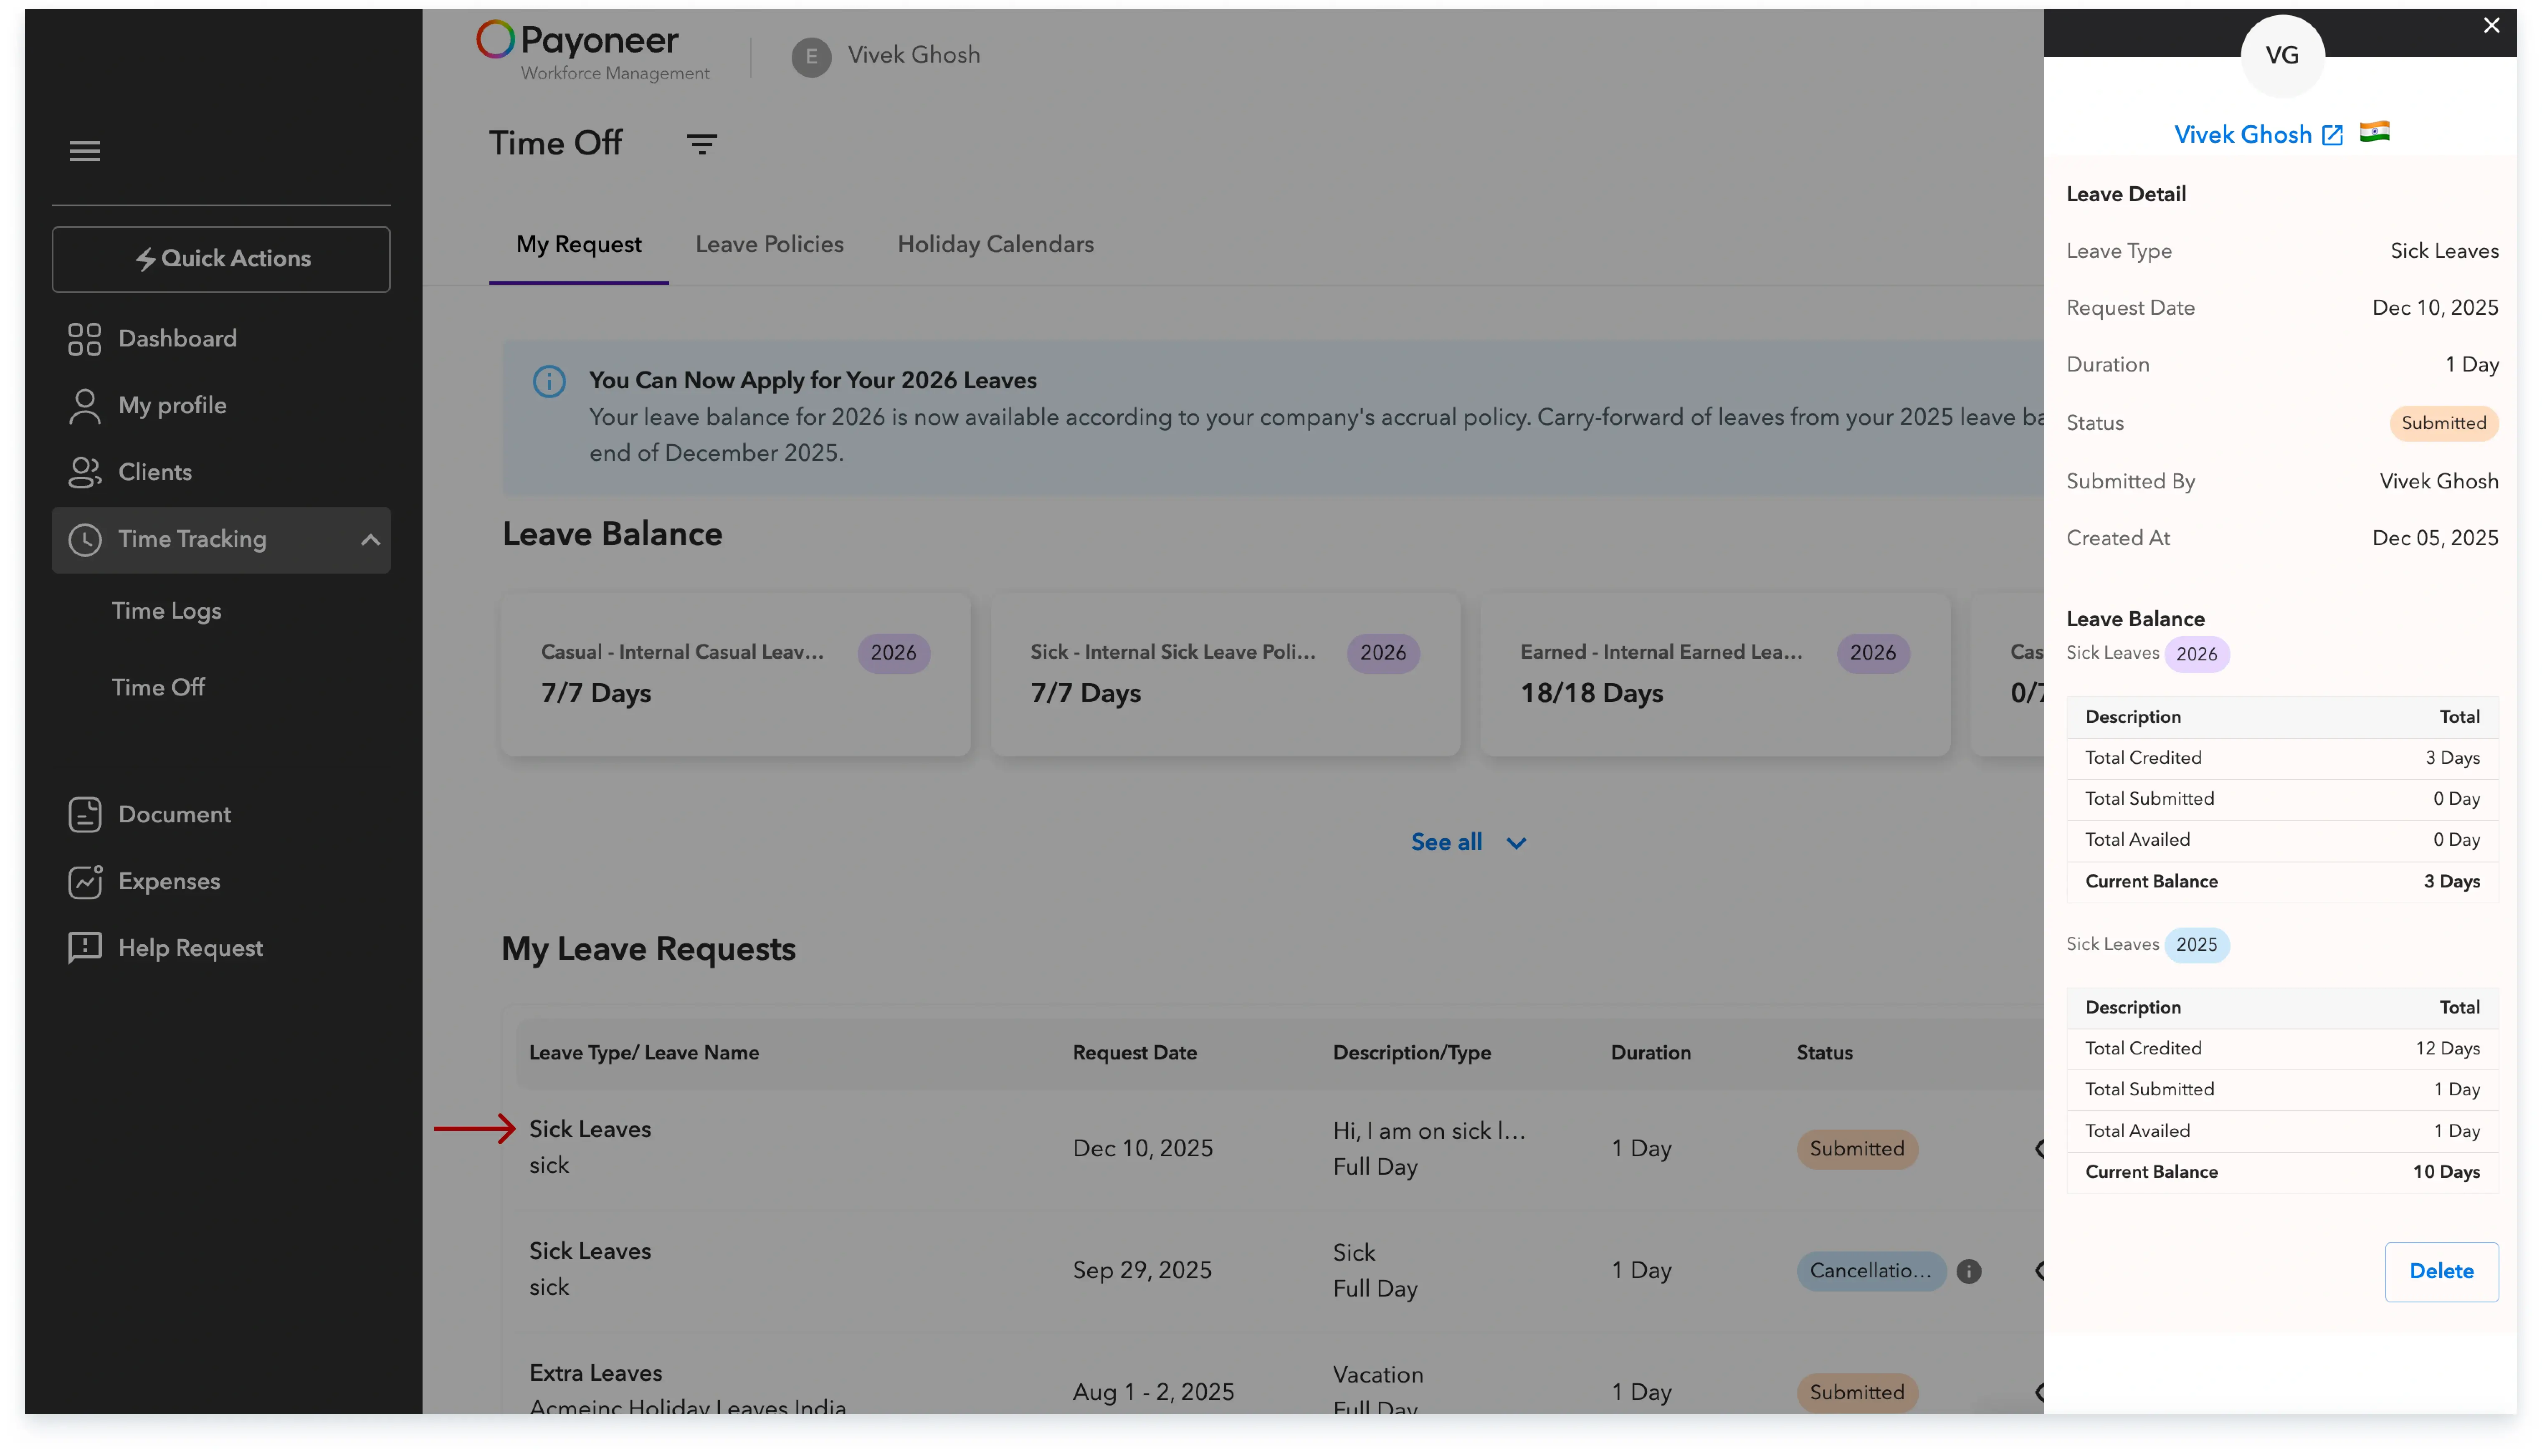Close the leave detail side panel
This screenshot has width=2542, height=1456.
click(x=2491, y=26)
